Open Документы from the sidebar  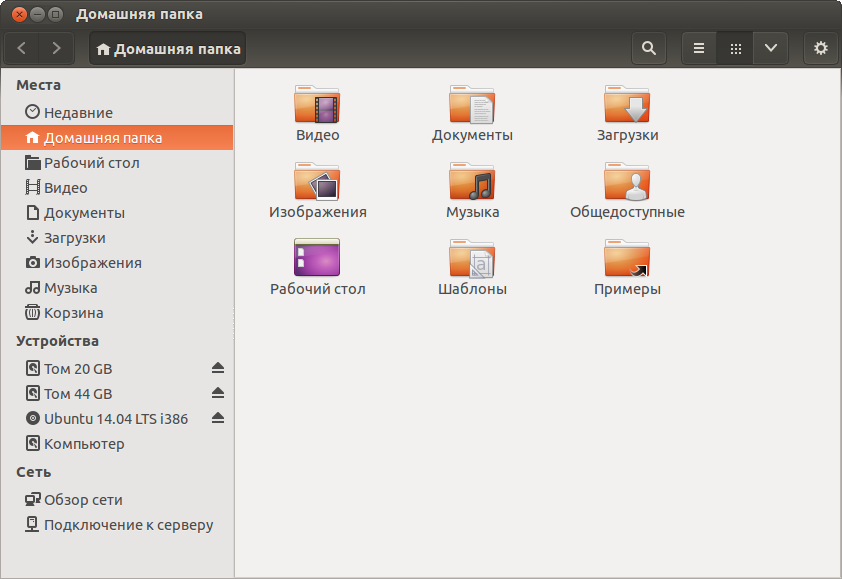(117, 213)
